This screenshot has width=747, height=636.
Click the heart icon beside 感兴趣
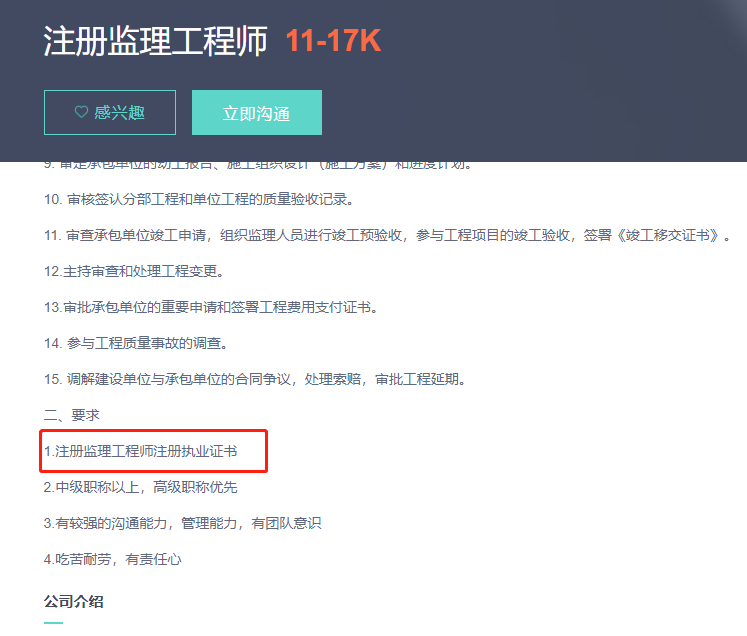click(81, 113)
